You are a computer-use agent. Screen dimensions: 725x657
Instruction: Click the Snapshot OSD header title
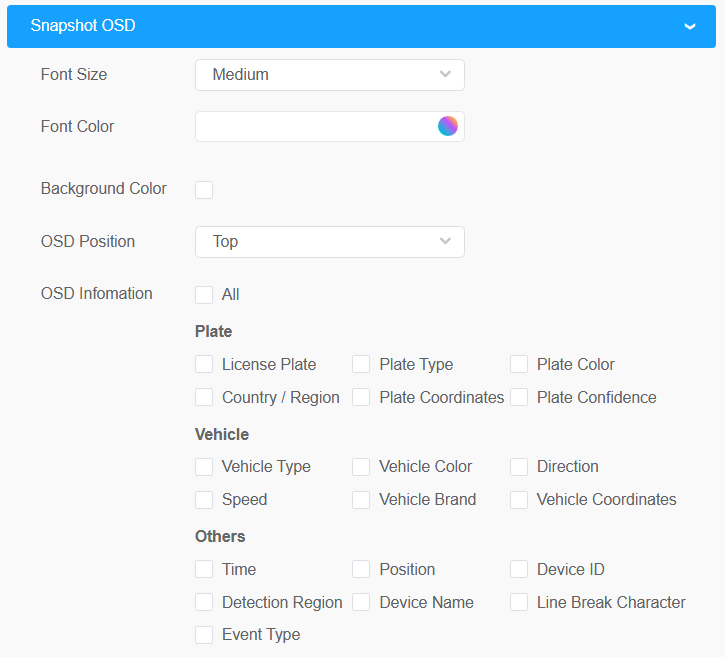83,25
